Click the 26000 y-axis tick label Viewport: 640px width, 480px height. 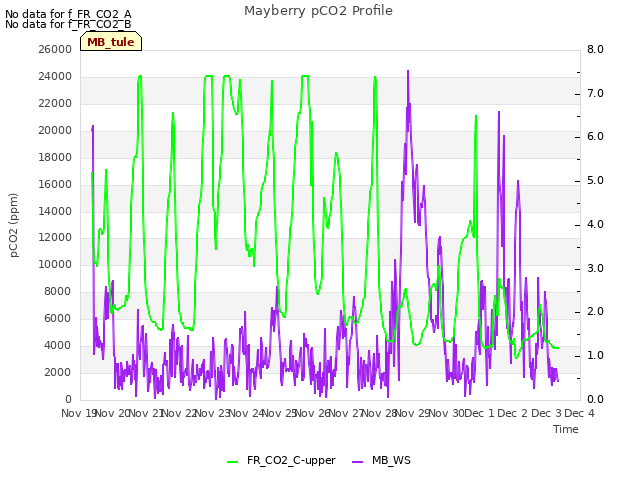[x=55, y=49]
